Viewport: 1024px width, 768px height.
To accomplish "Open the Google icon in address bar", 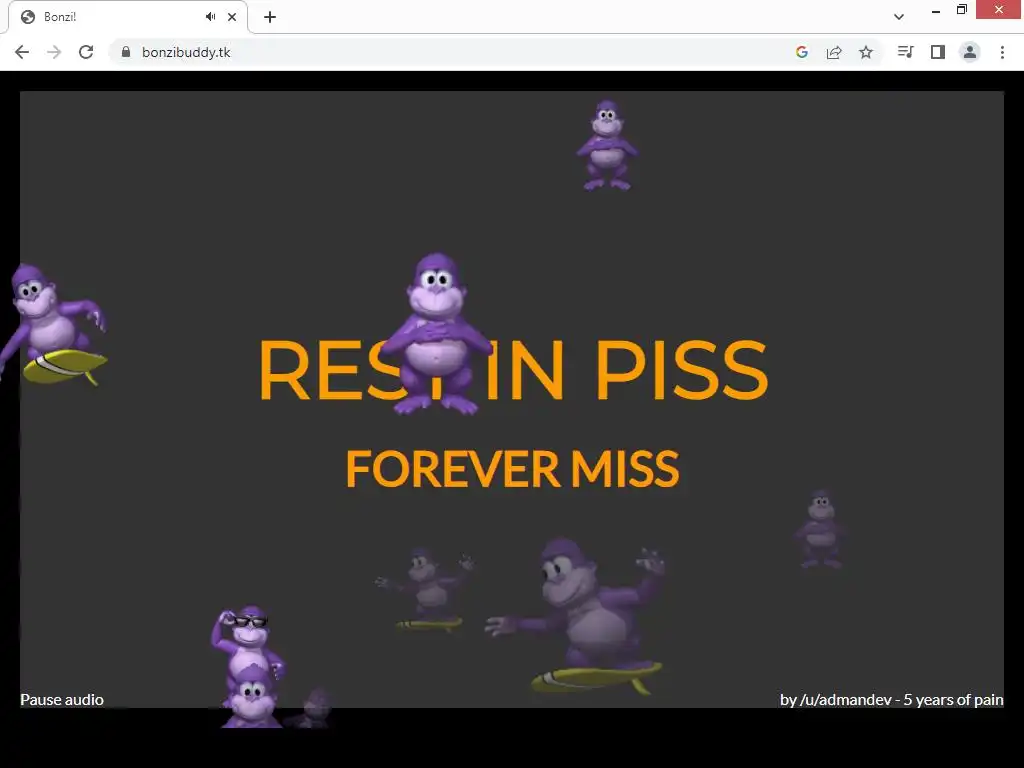I will pos(802,52).
